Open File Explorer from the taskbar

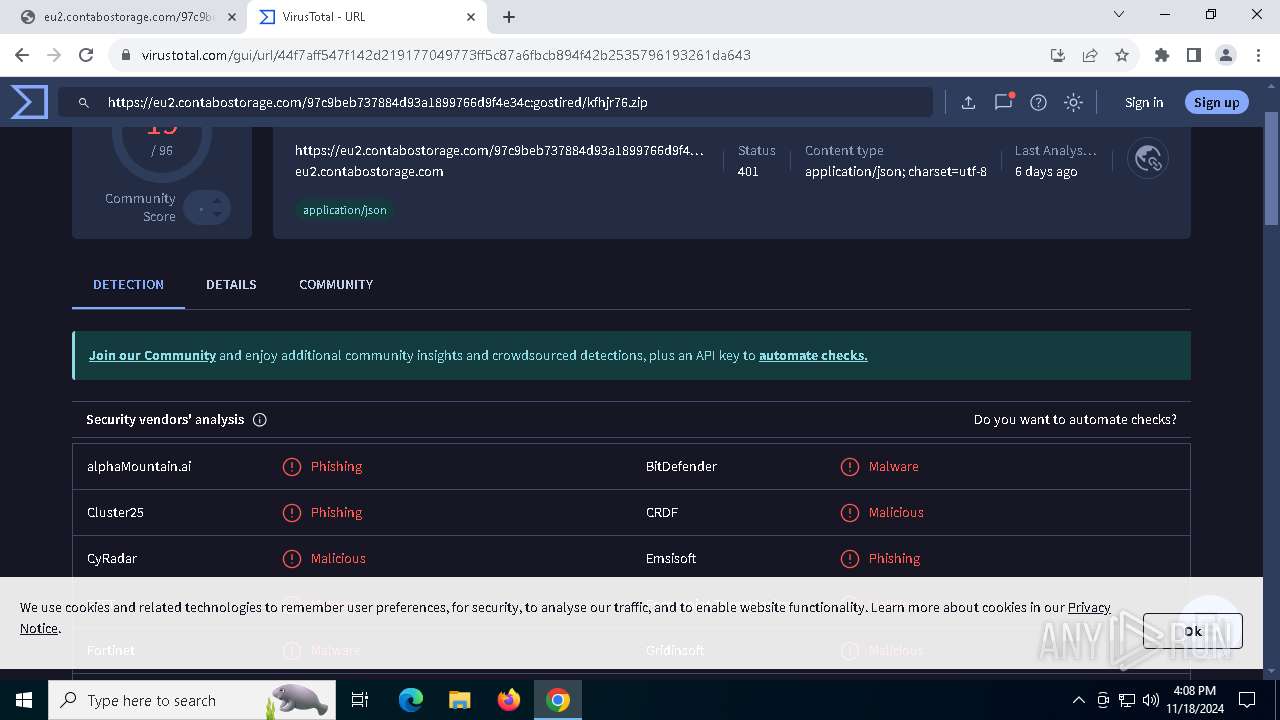(460, 700)
